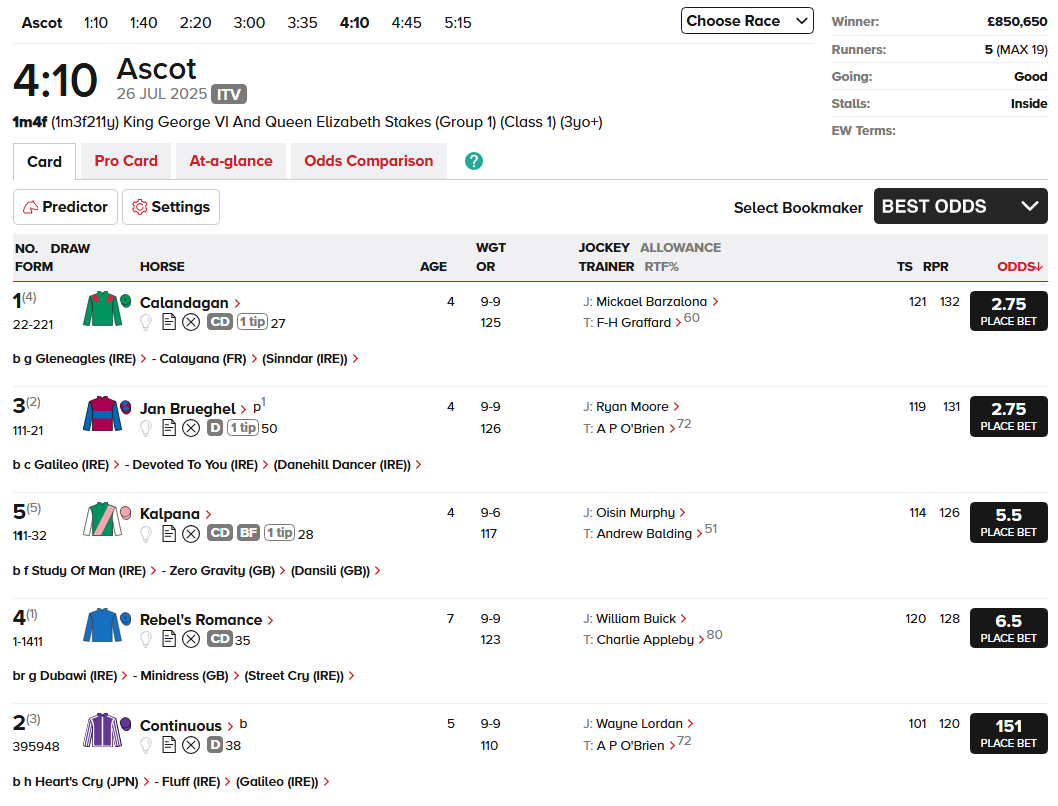Click the BF badge on Kalpana
Image resolution: width=1058 pixels, height=806 pixels.
point(248,533)
